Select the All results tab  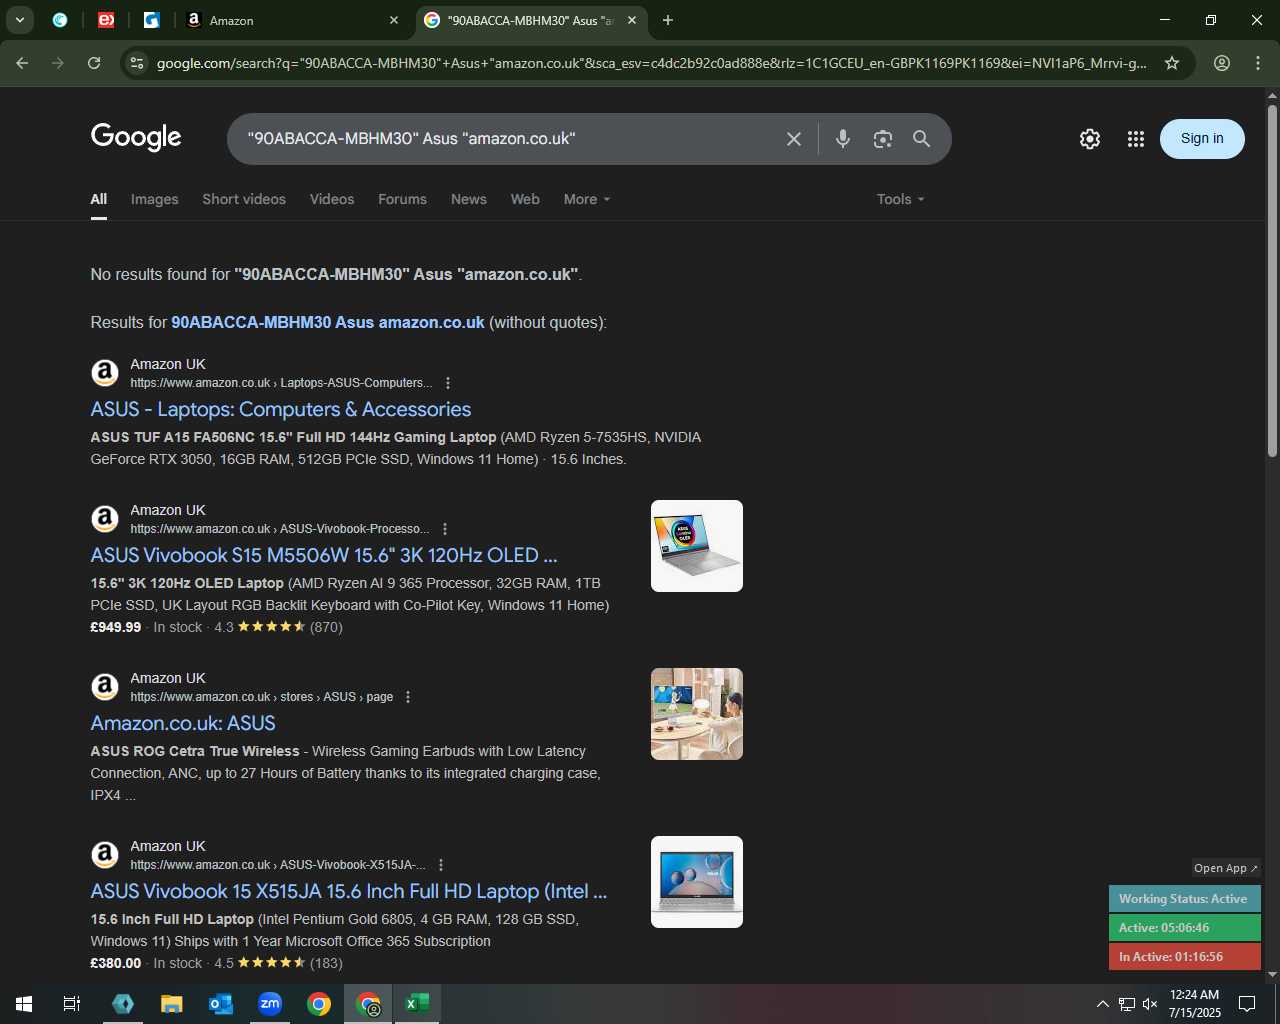point(99,199)
